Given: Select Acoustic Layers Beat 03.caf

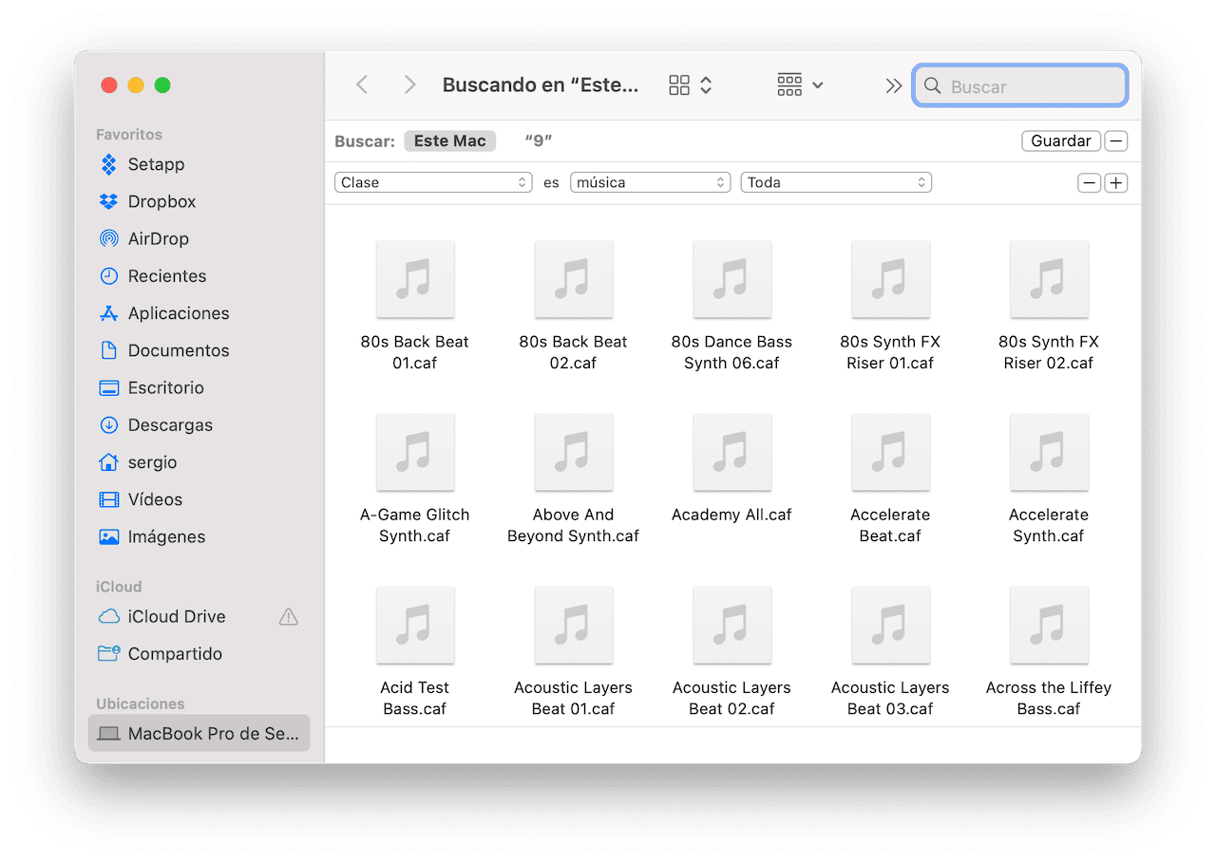Looking at the screenshot, I should point(890,651).
